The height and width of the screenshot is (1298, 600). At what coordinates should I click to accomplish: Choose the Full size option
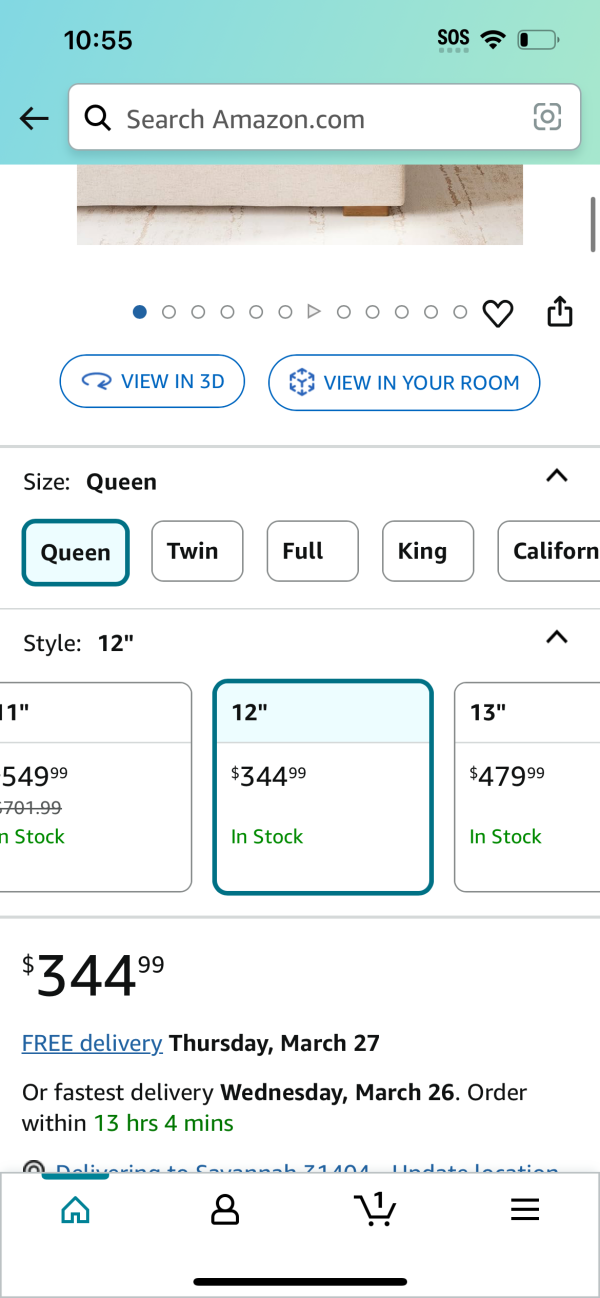coord(312,551)
